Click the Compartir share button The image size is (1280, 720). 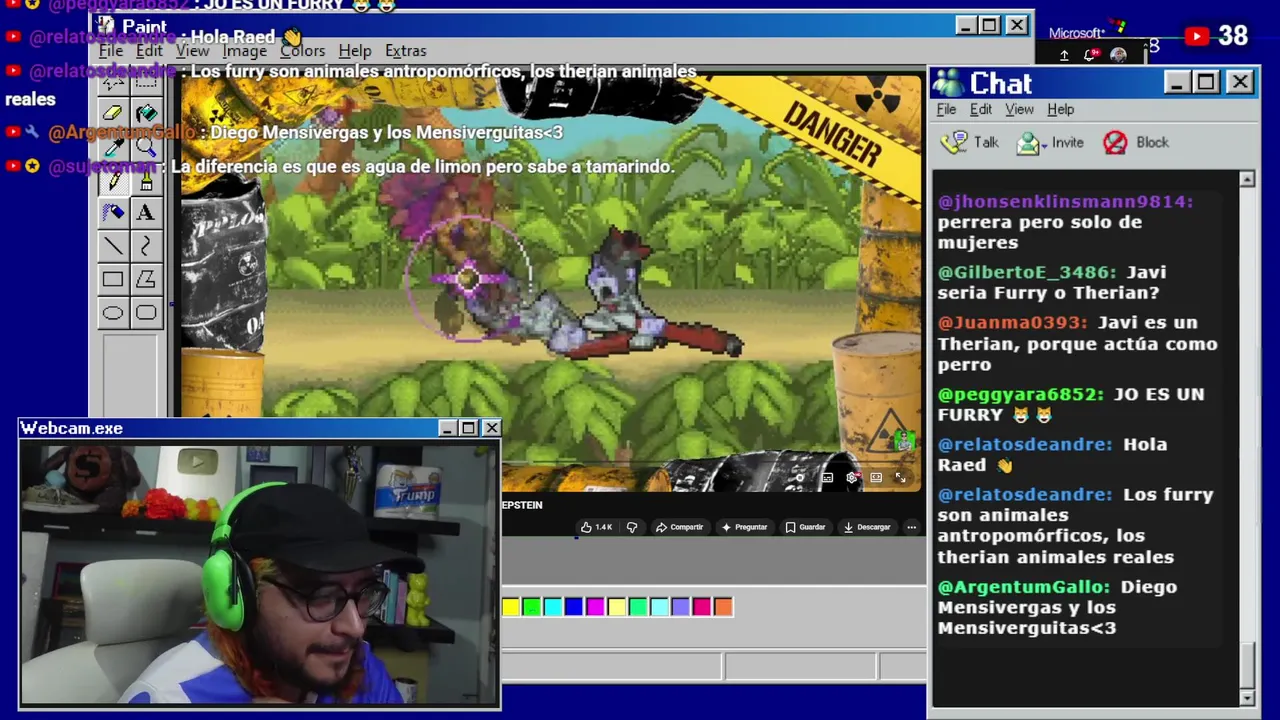[x=679, y=527]
